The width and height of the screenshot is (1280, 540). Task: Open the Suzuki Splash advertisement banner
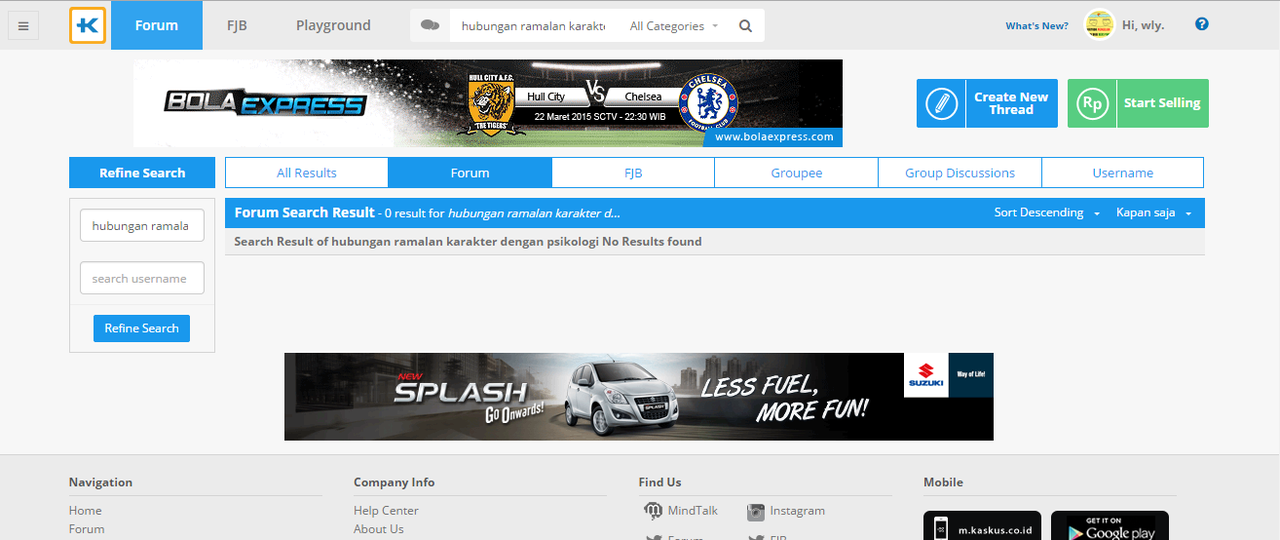pyautogui.click(x=639, y=396)
